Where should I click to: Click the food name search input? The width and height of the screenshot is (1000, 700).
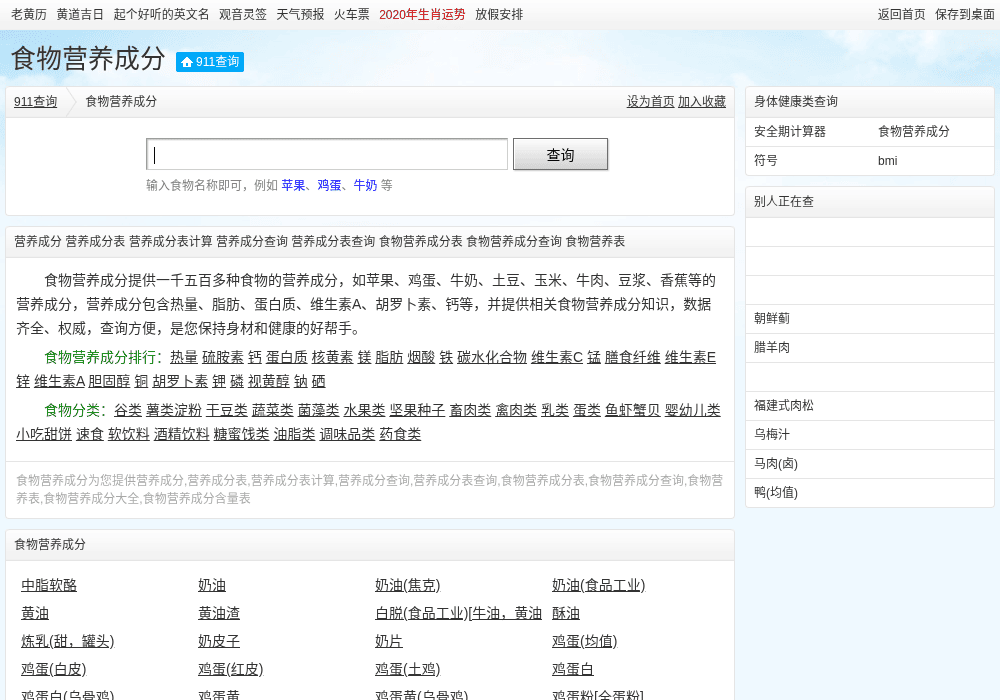click(327, 154)
